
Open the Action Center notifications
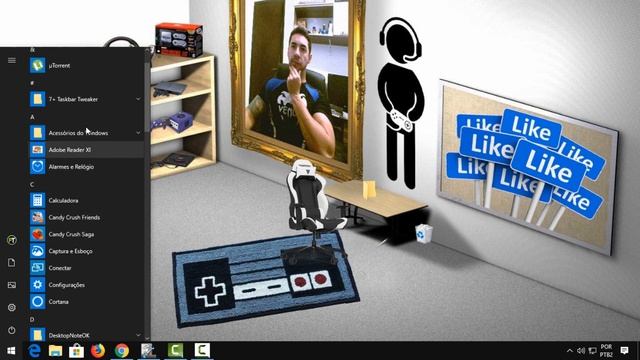[x=624, y=350]
